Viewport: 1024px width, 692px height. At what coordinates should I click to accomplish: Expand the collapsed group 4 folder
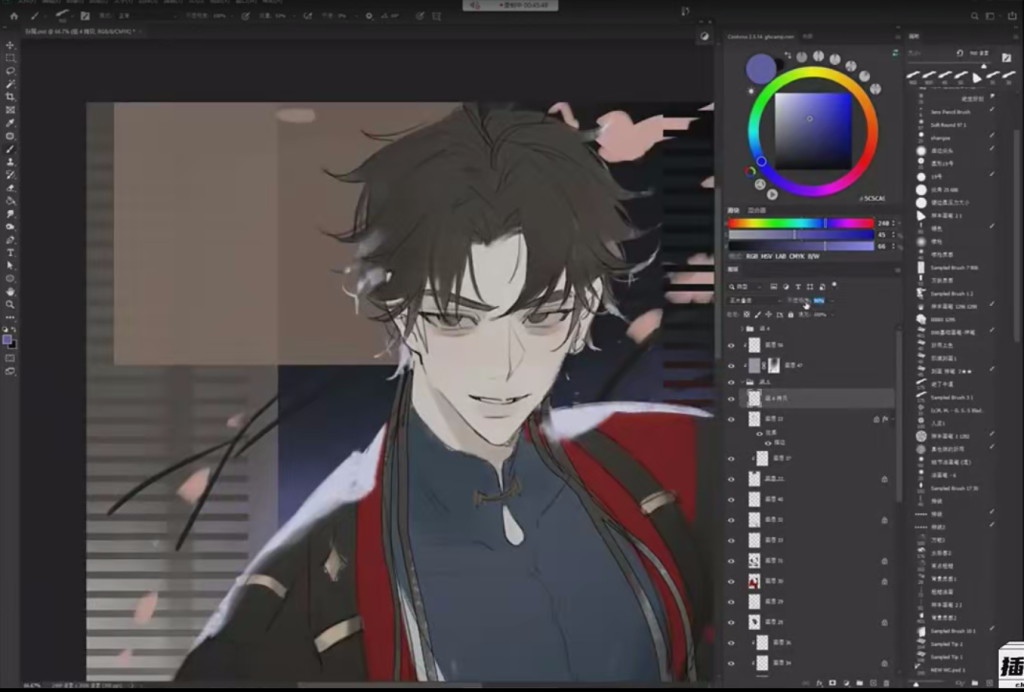coord(742,329)
